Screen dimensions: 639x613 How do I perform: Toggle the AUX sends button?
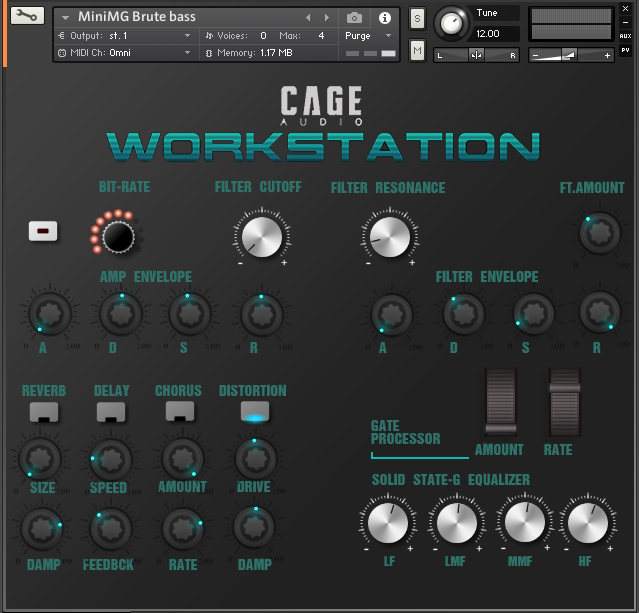[x=625, y=36]
